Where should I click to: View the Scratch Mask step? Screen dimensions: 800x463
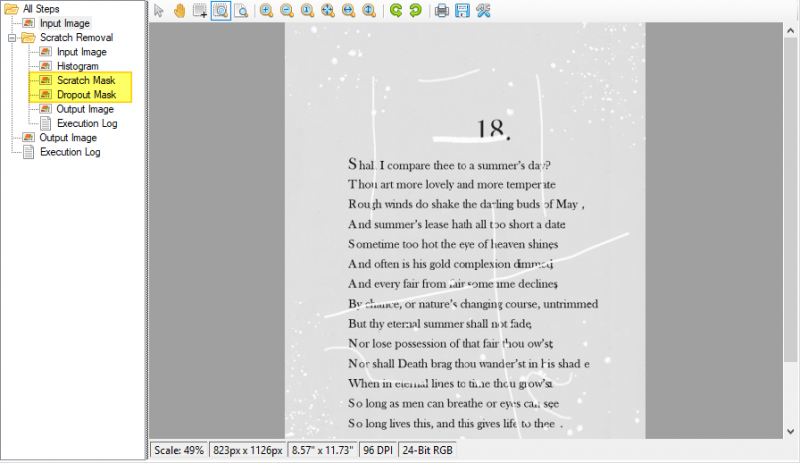[86, 80]
